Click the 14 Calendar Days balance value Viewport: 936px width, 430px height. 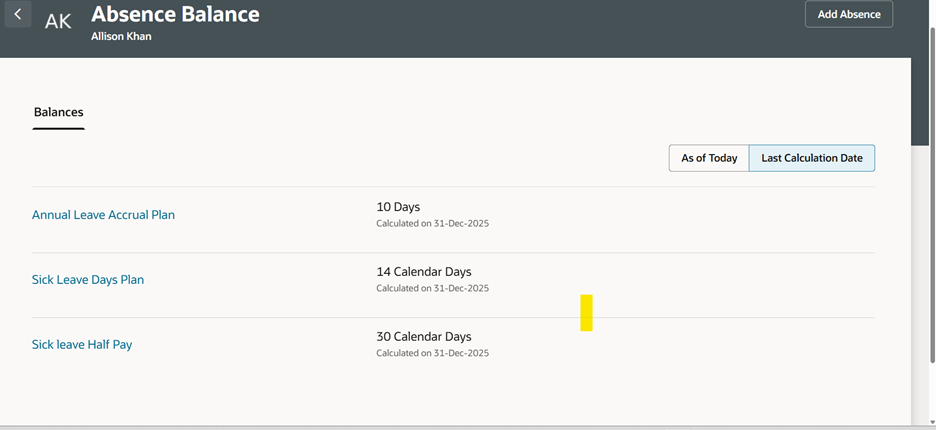coord(423,272)
